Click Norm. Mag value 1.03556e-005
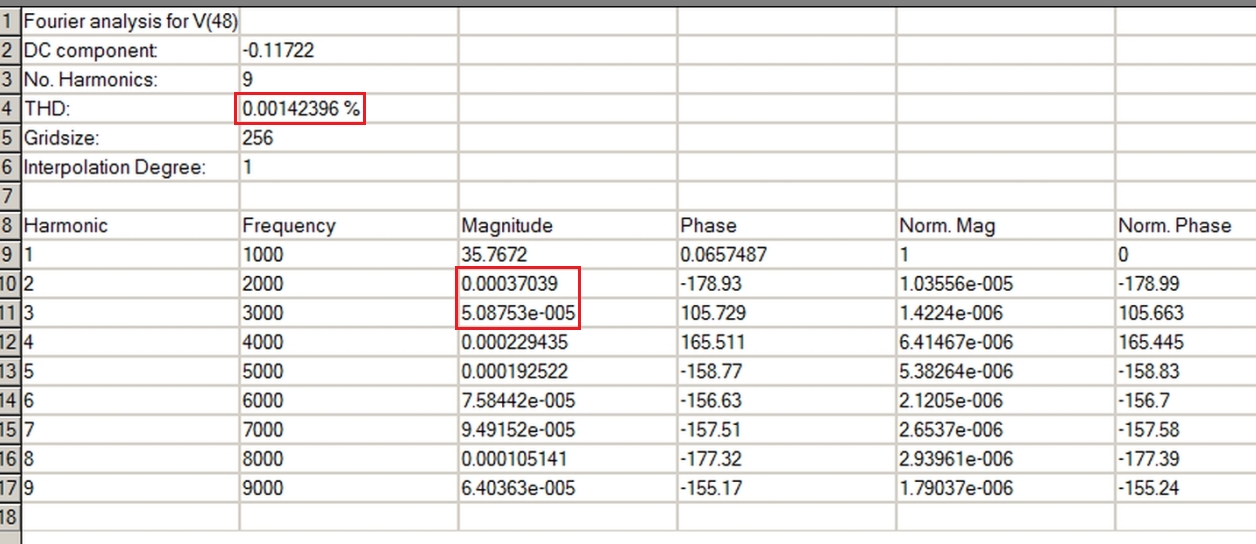 (1005, 284)
